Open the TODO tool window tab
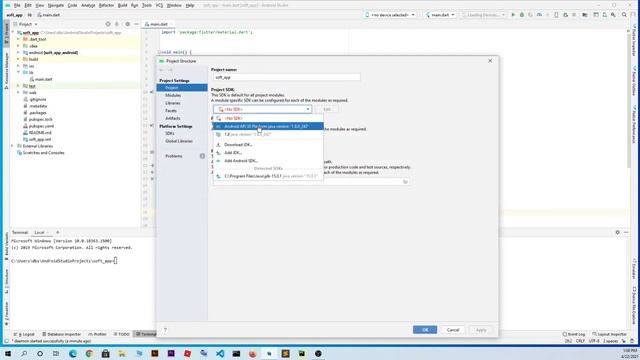 (121, 334)
